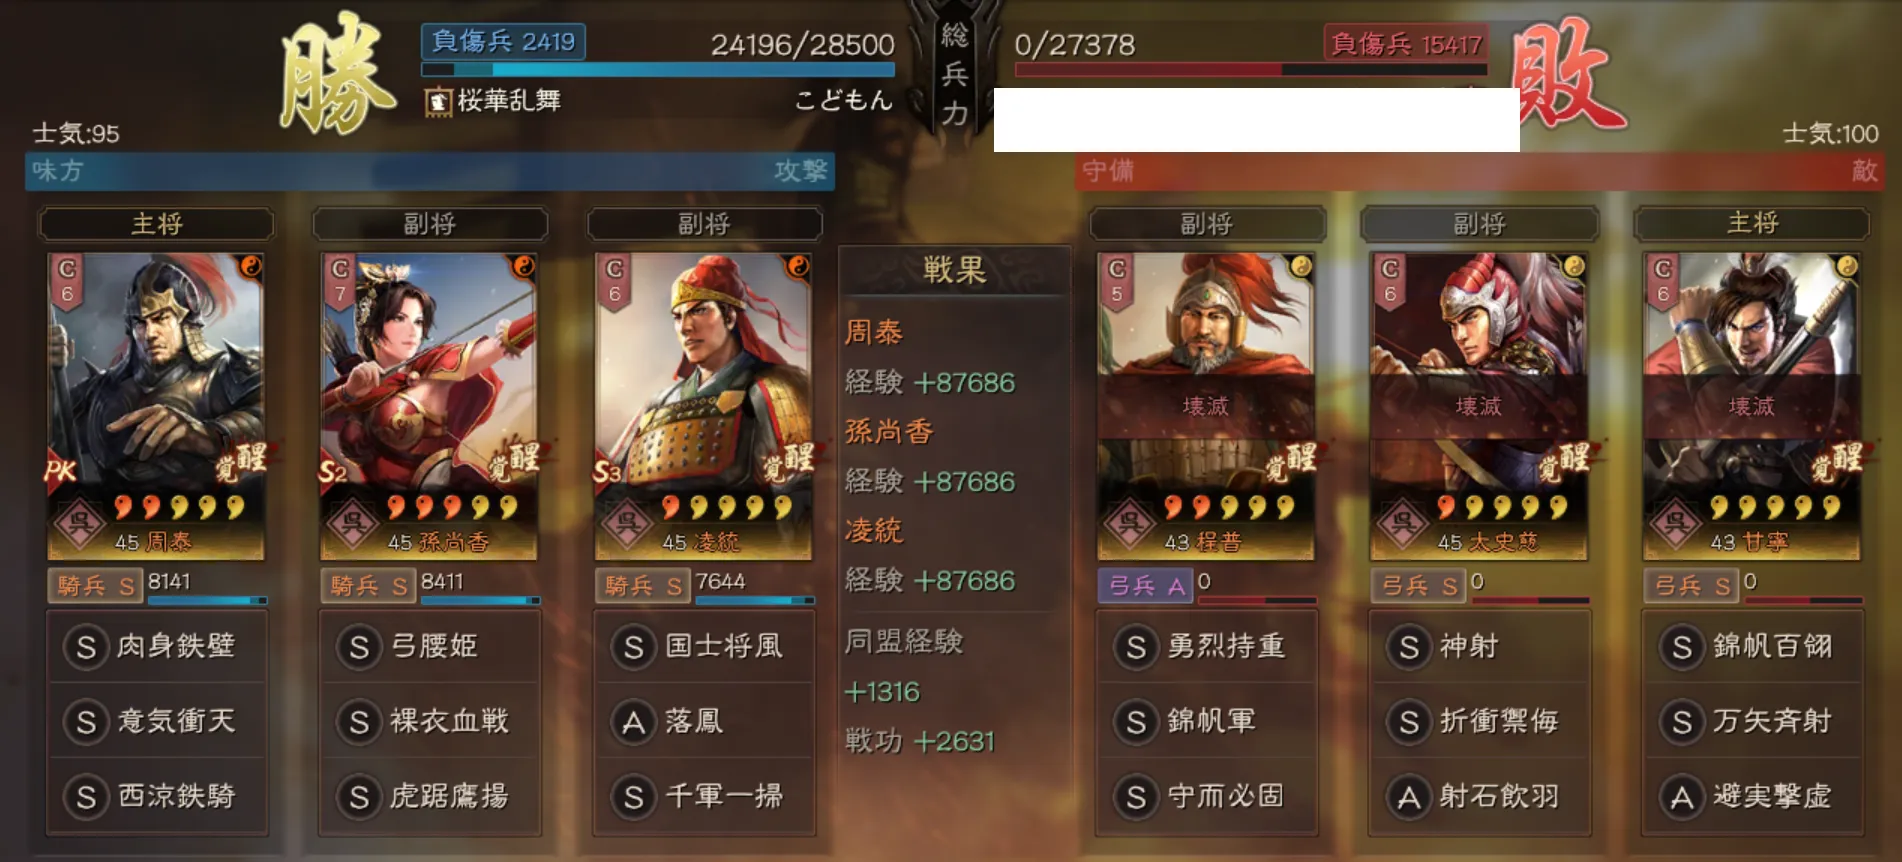Open 周泰 general portrait card
The height and width of the screenshot is (862, 1902).
coord(156,406)
